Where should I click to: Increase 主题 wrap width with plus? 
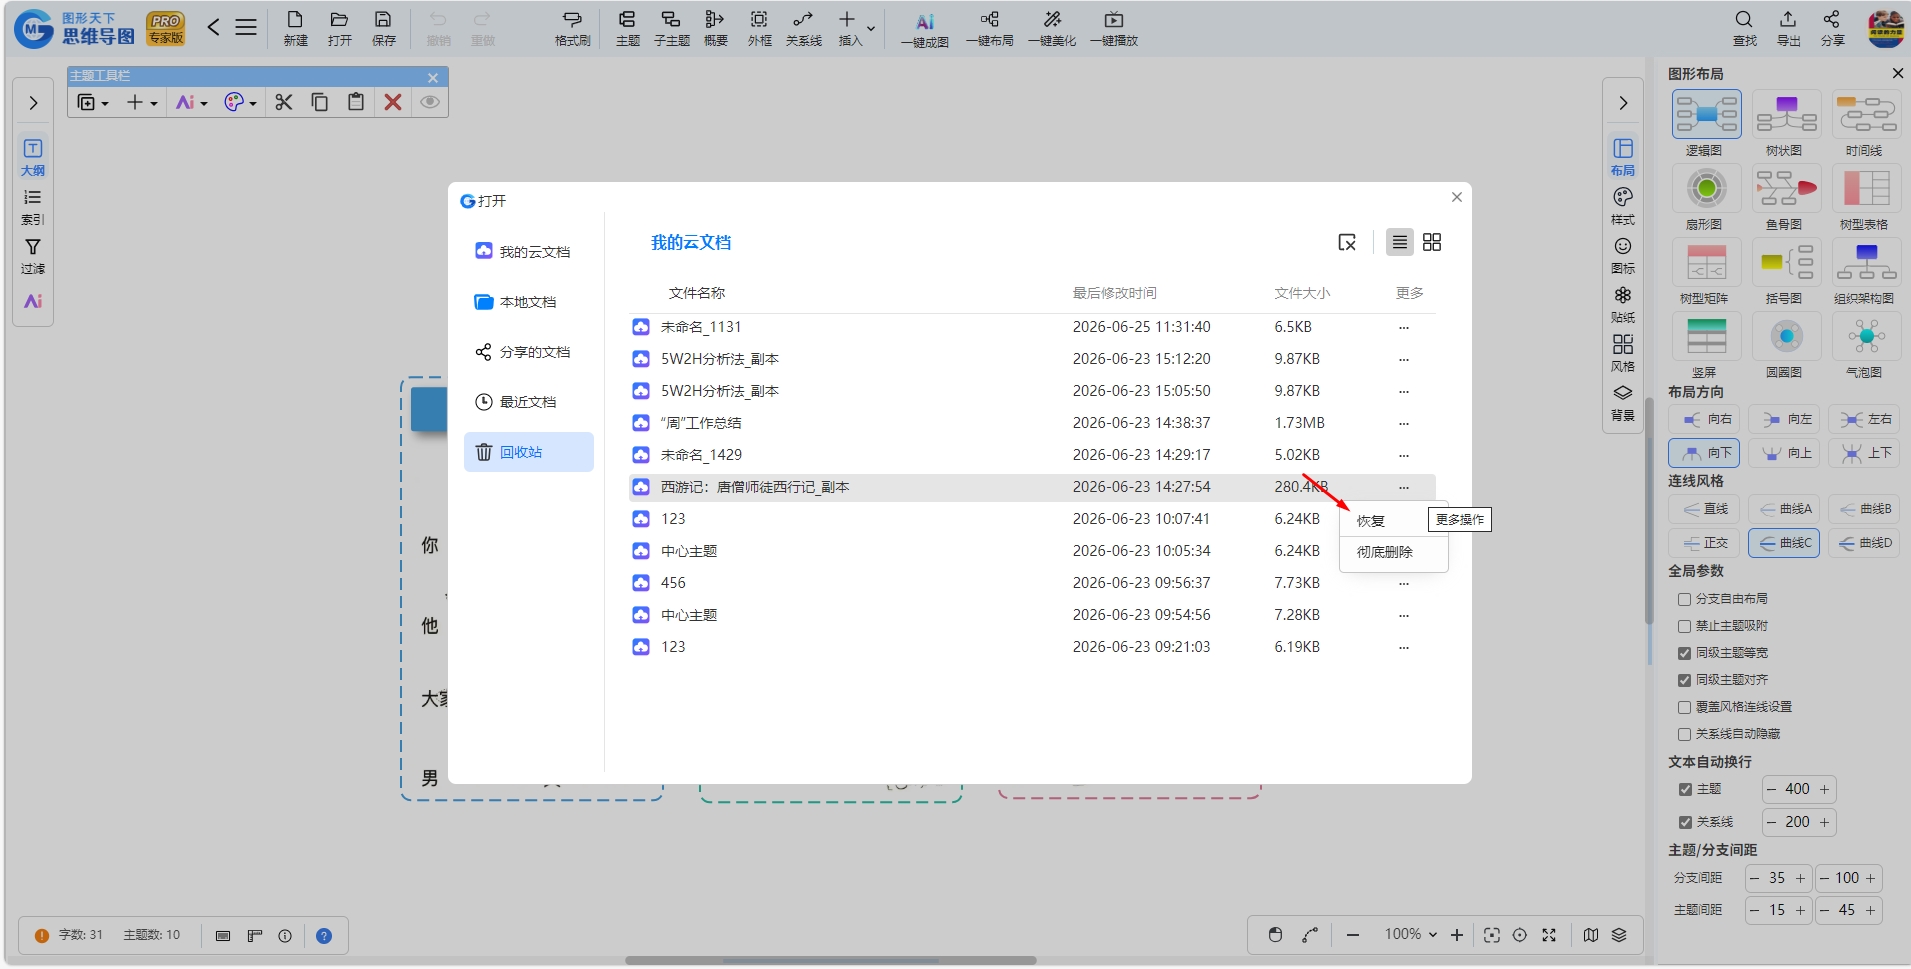click(1824, 789)
